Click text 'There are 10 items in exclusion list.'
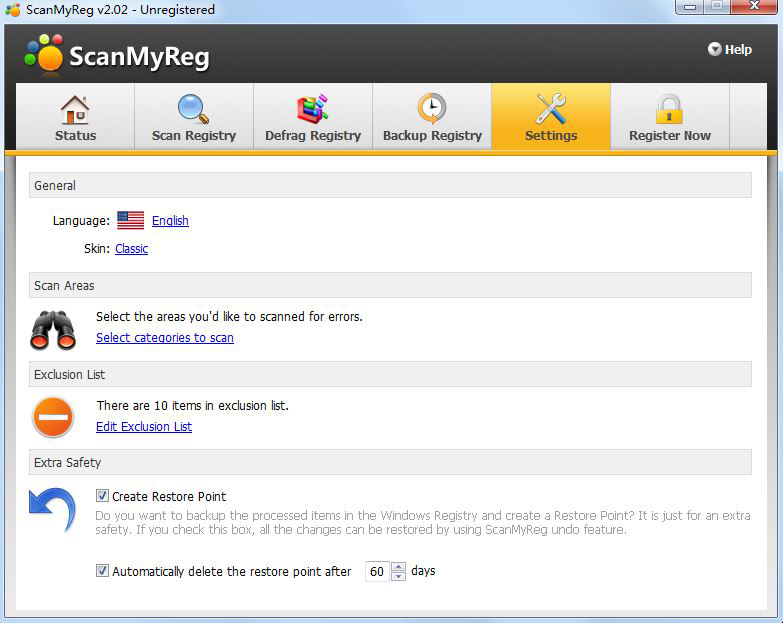This screenshot has width=783, height=623. [193, 405]
